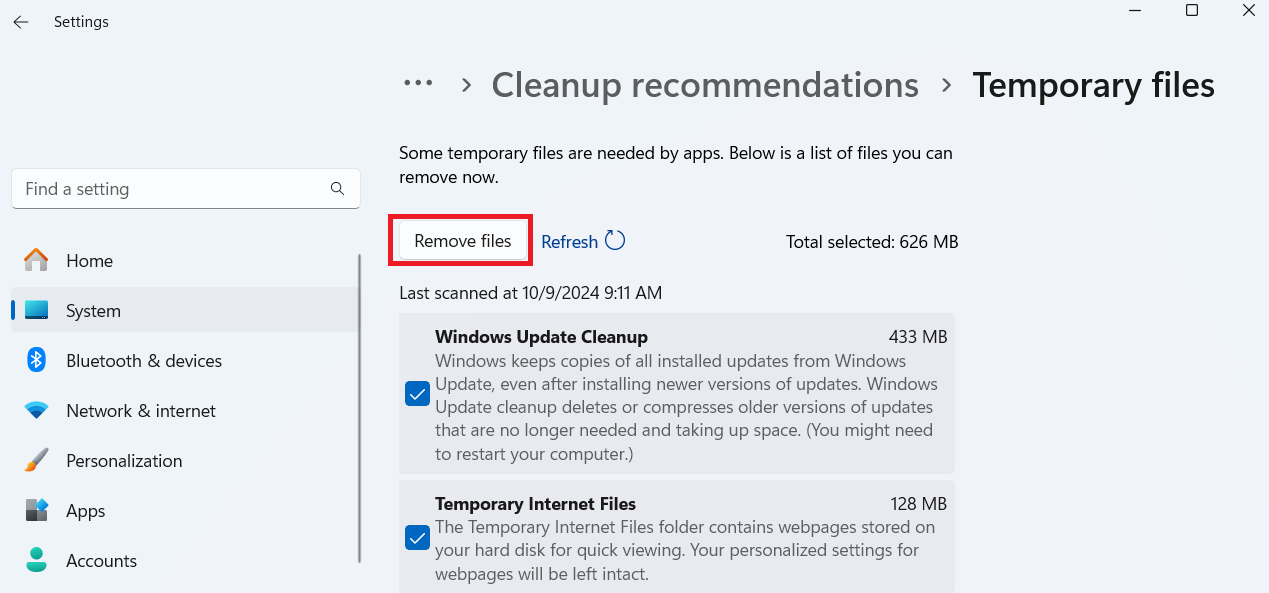Click the back arrow icon

click(21, 22)
